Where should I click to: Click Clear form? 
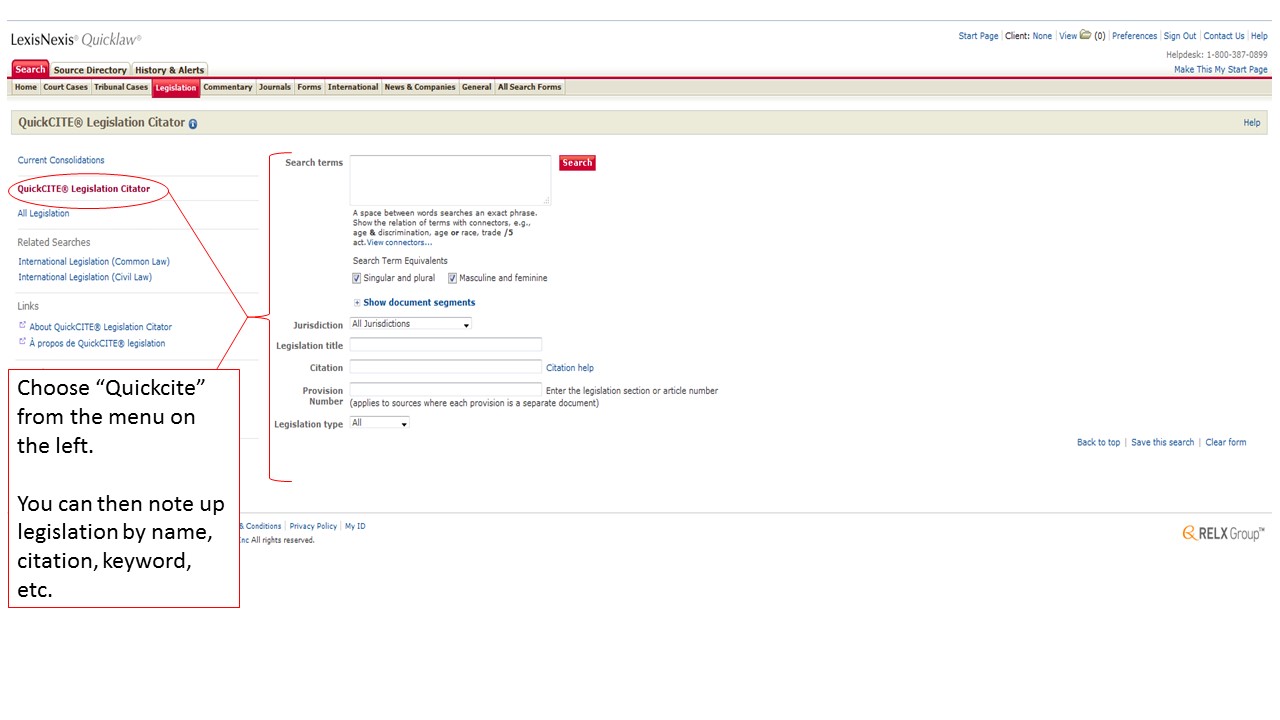[x=1226, y=443]
